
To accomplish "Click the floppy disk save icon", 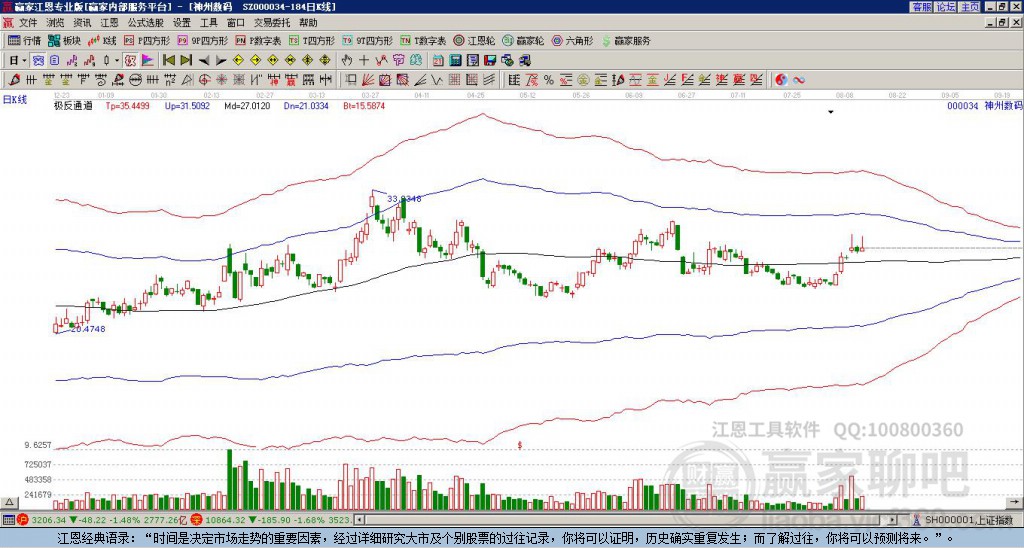I will 490,61.
